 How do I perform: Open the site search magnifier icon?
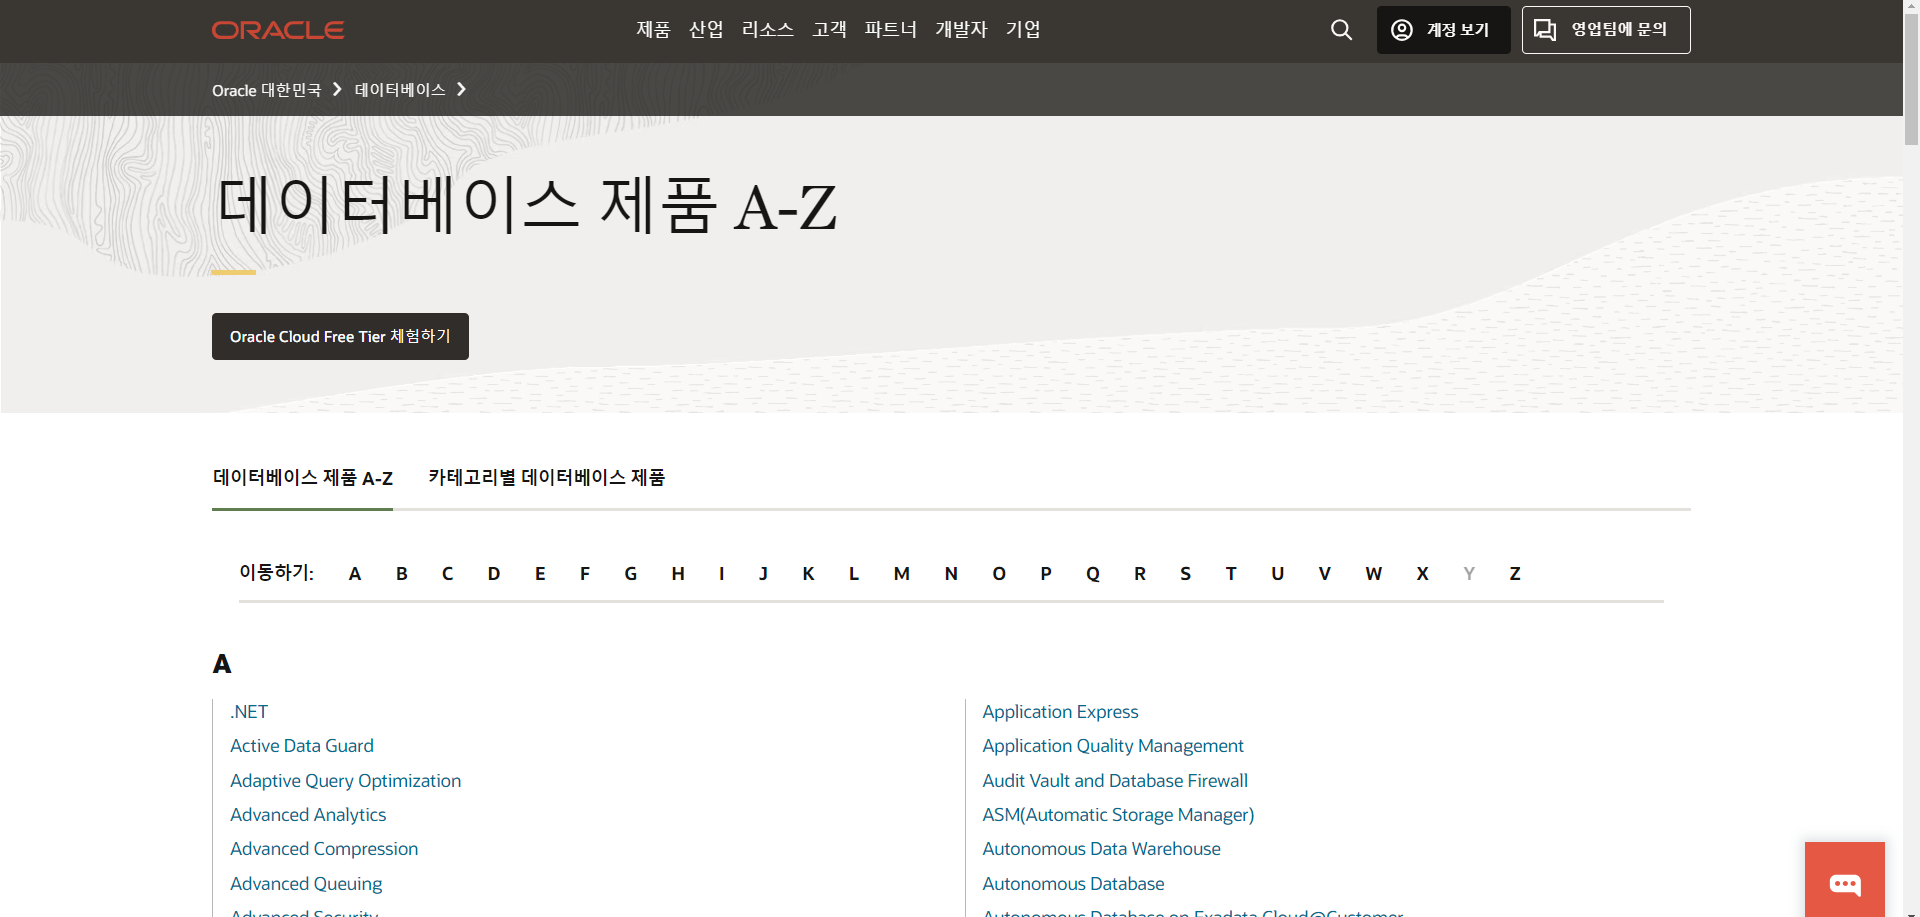pos(1341,30)
